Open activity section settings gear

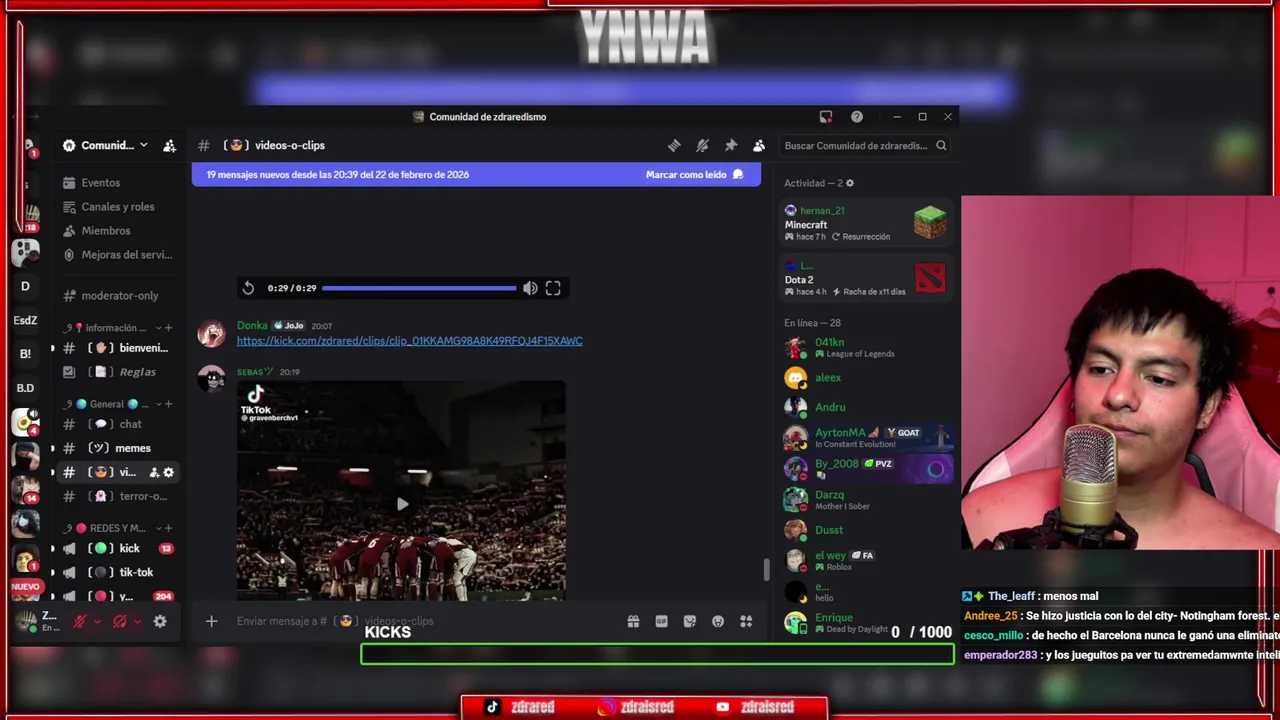pos(850,183)
